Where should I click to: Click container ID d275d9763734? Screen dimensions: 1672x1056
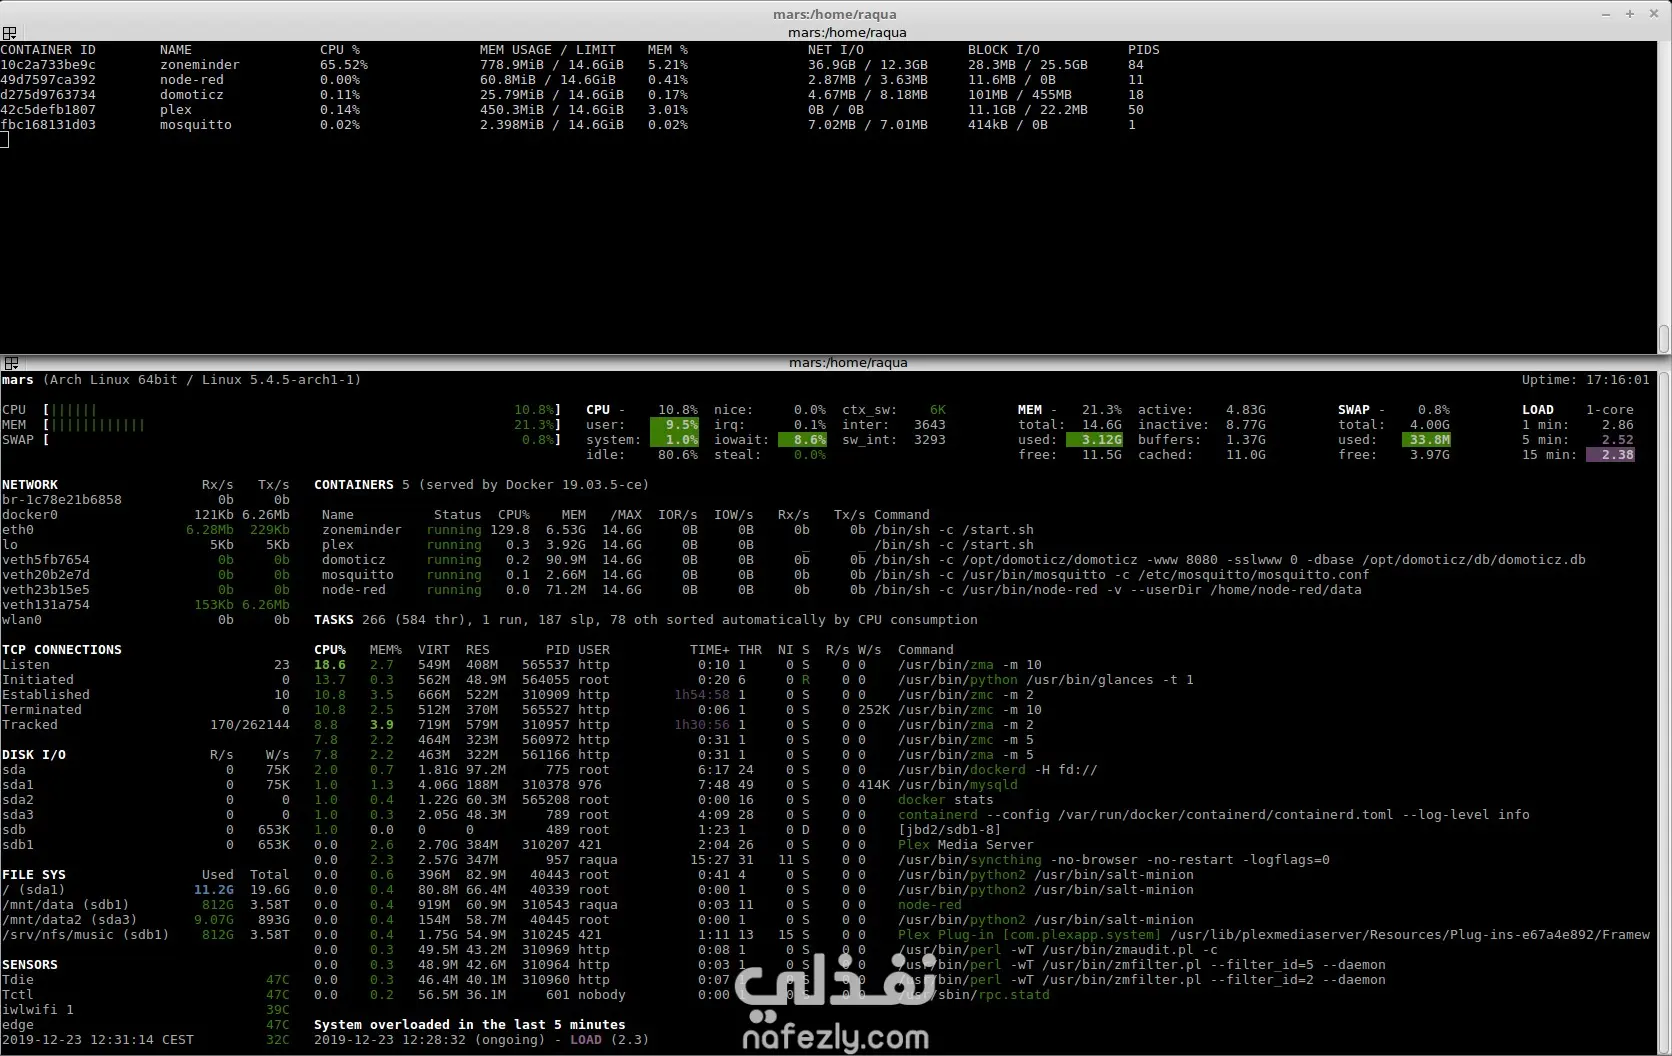[48, 95]
